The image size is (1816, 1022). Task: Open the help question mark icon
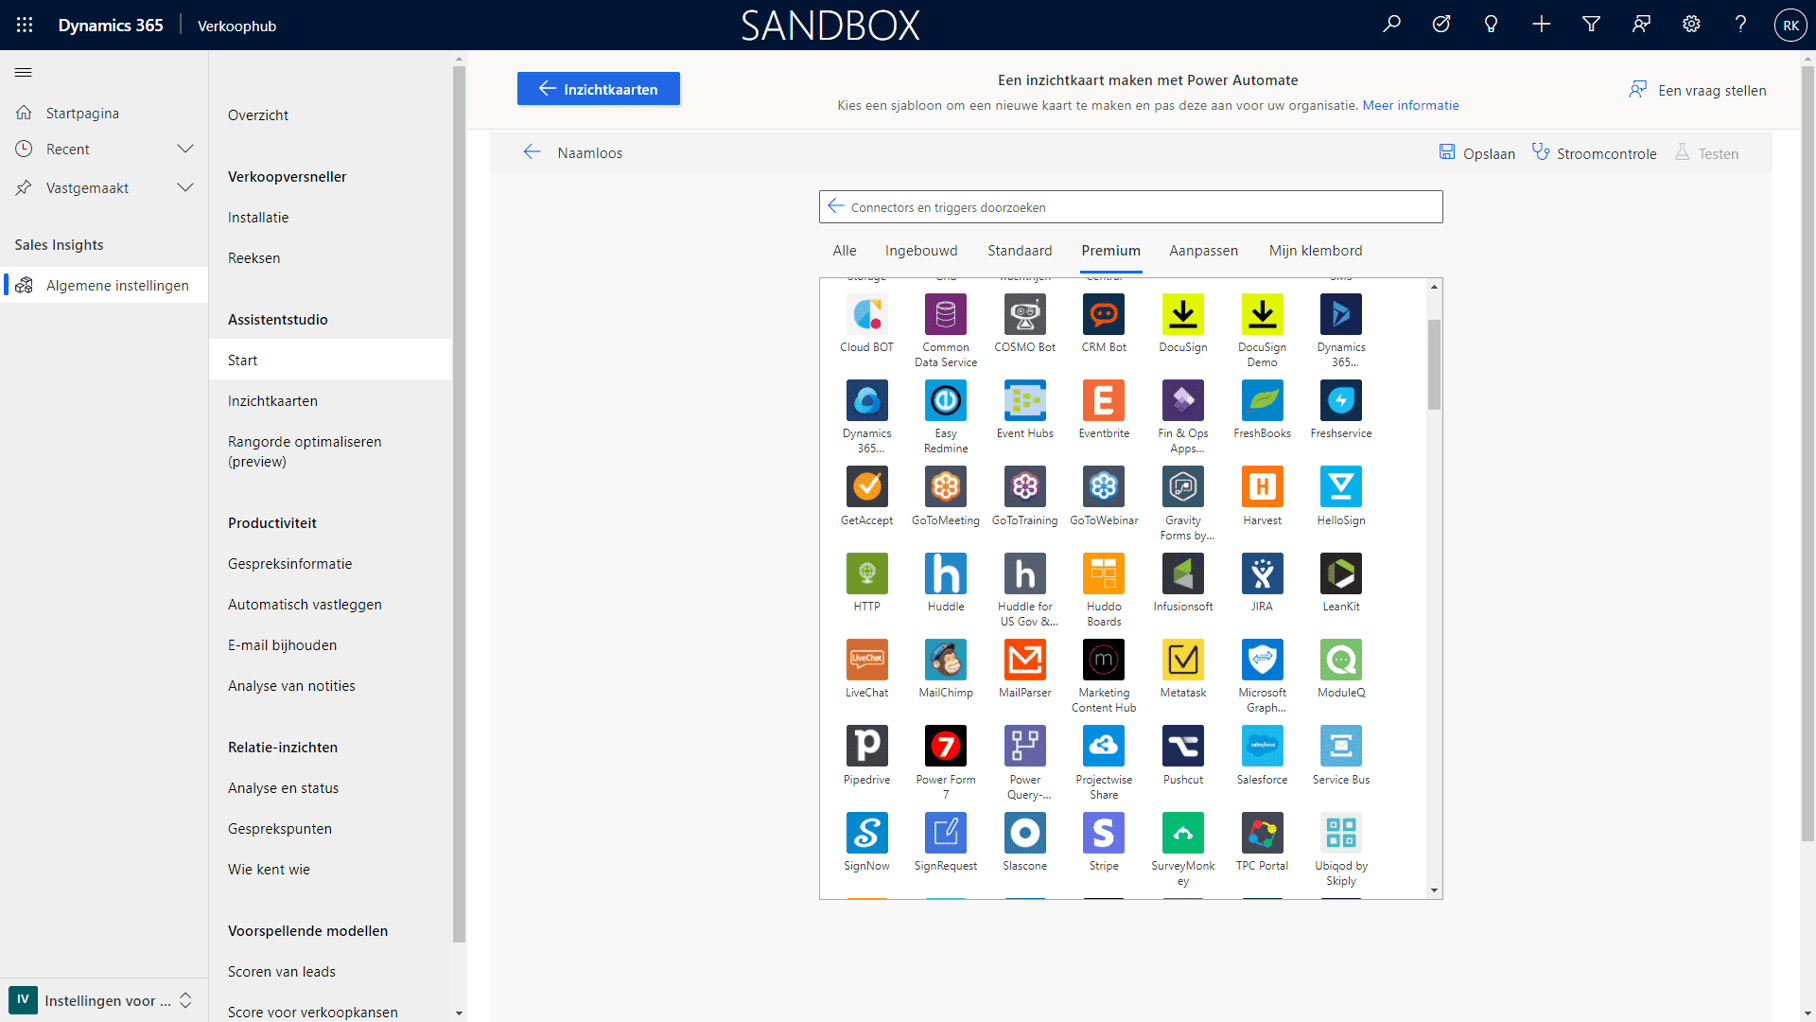coord(1741,25)
